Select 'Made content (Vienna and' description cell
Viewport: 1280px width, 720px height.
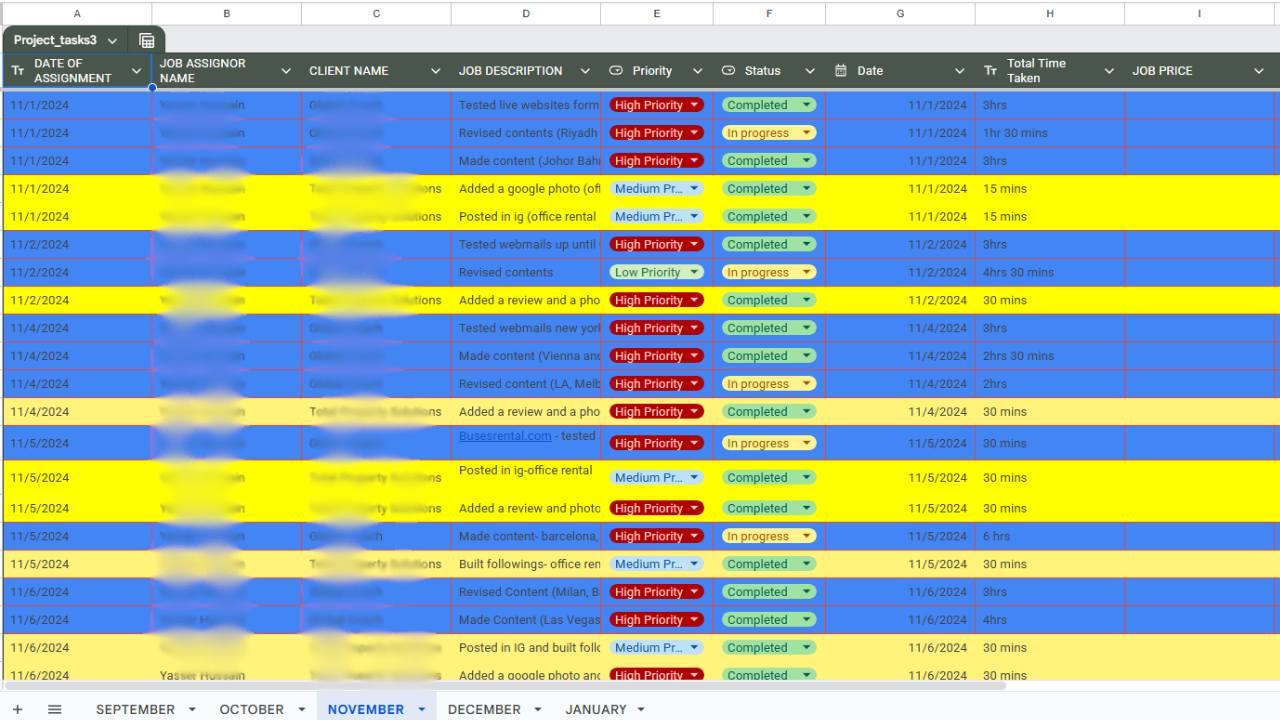tap(526, 356)
